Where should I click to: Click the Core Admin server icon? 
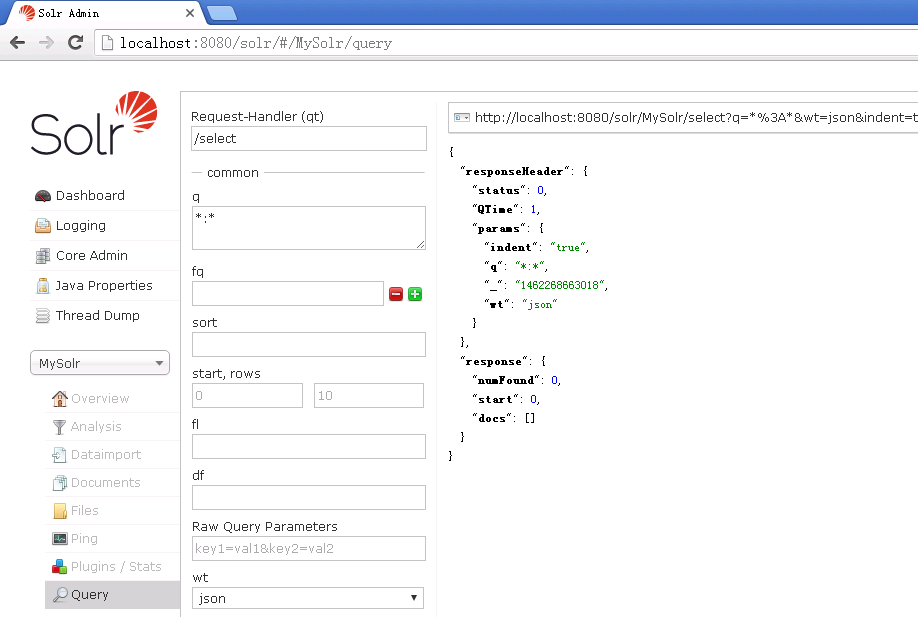pyautogui.click(x=43, y=256)
